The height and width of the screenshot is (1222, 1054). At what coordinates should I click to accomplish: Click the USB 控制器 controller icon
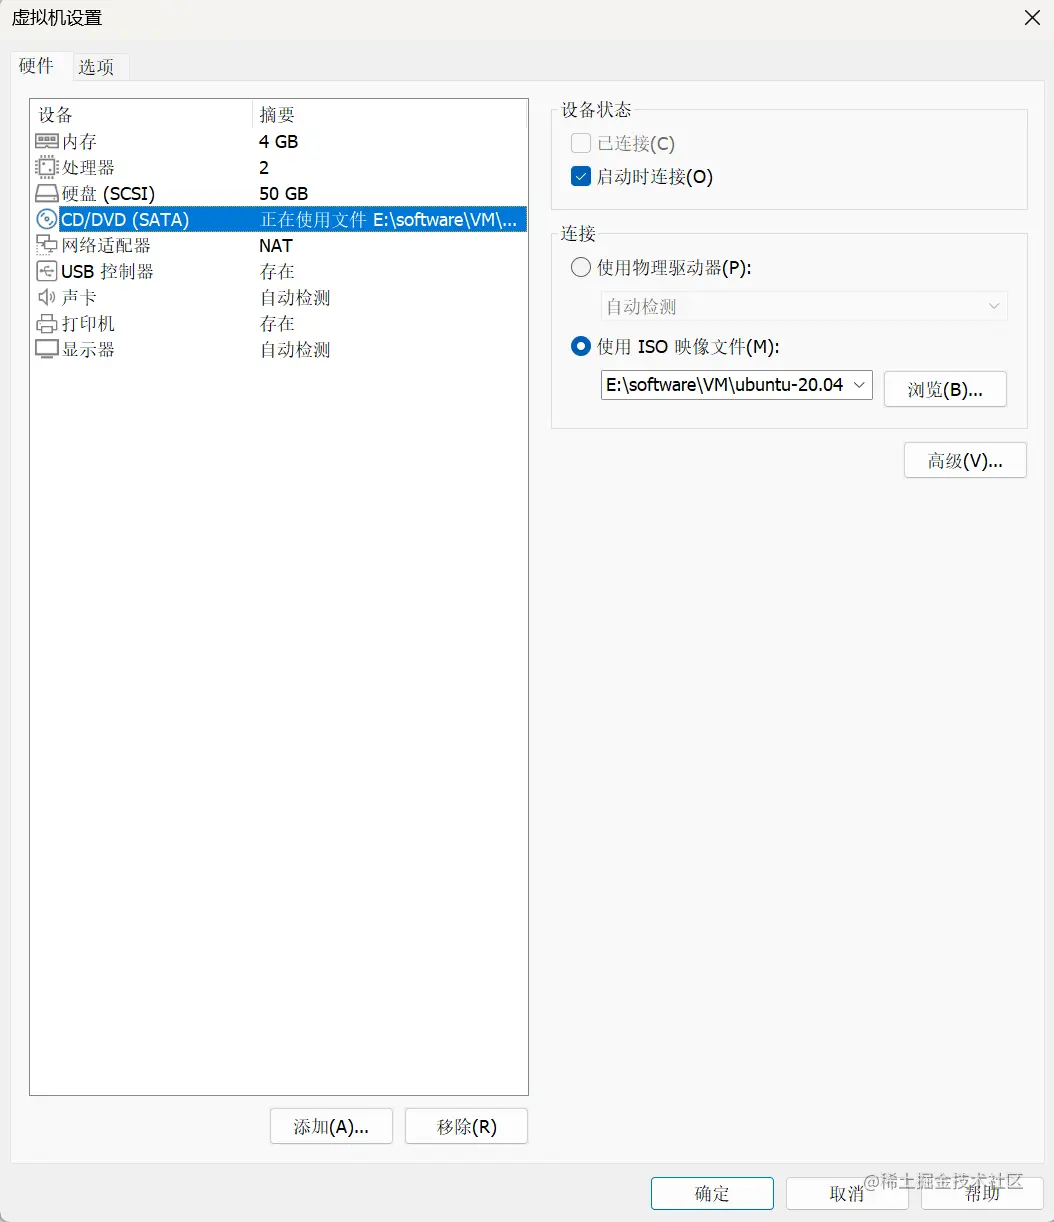(x=47, y=271)
